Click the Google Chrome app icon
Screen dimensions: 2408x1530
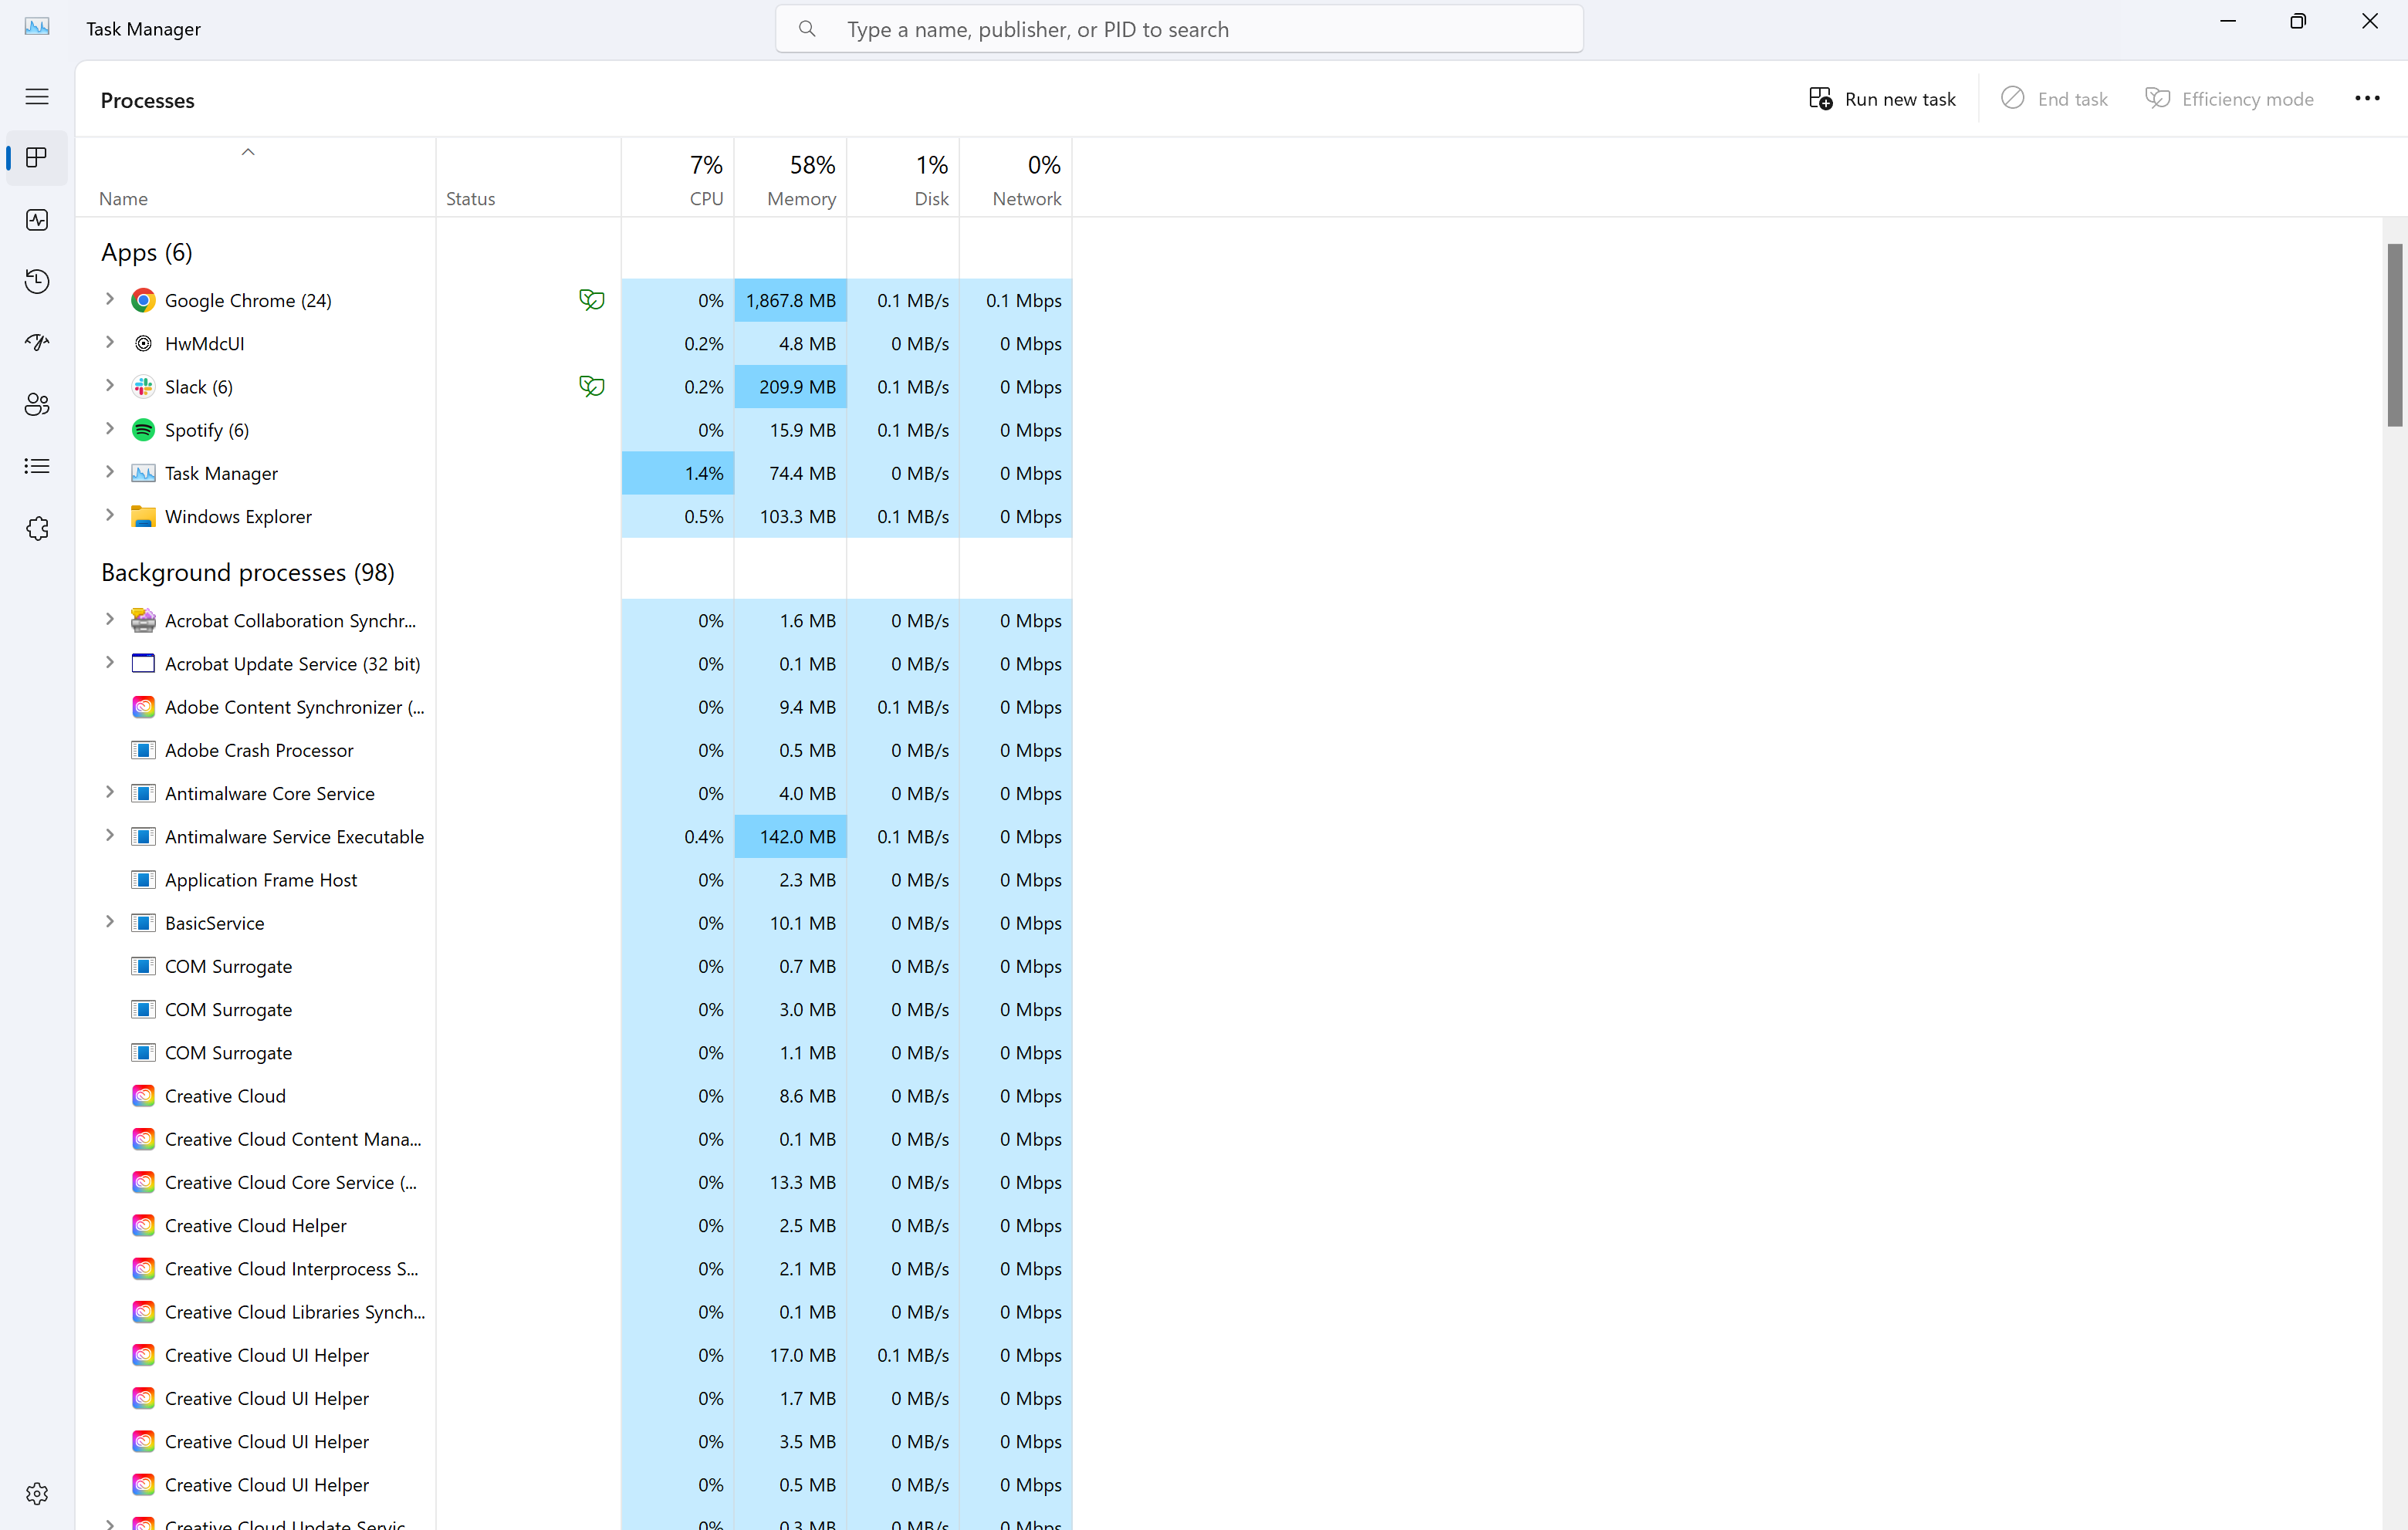point(143,300)
